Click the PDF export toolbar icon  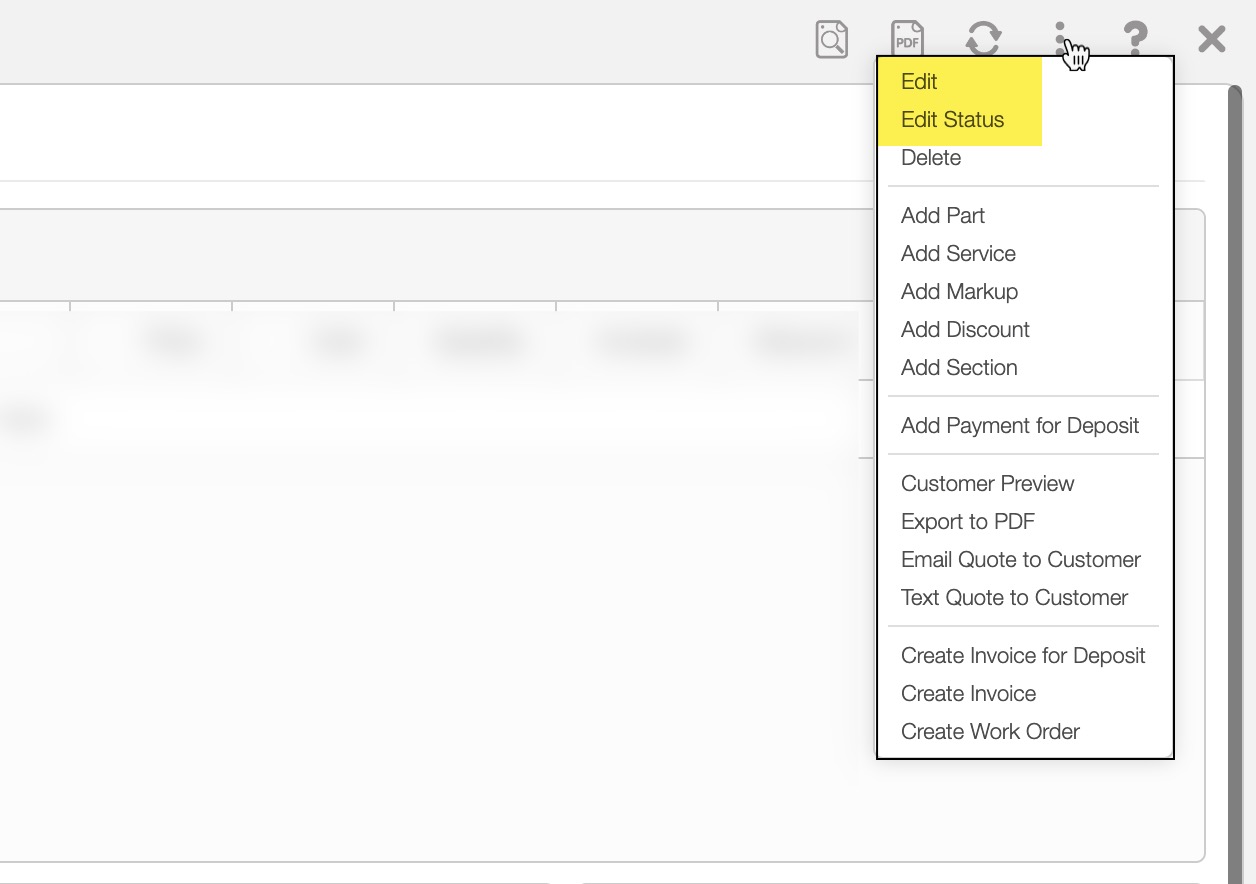907,40
